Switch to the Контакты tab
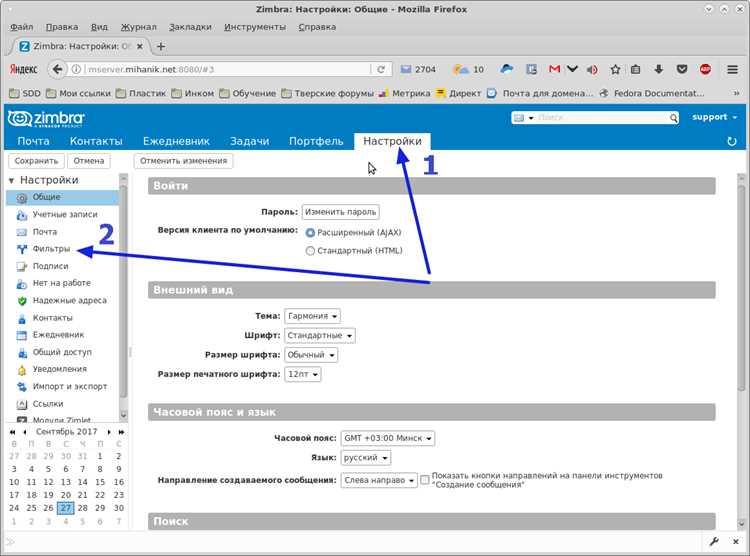The height and width of the screenshot is (556, 750). [x=96, y=141]
